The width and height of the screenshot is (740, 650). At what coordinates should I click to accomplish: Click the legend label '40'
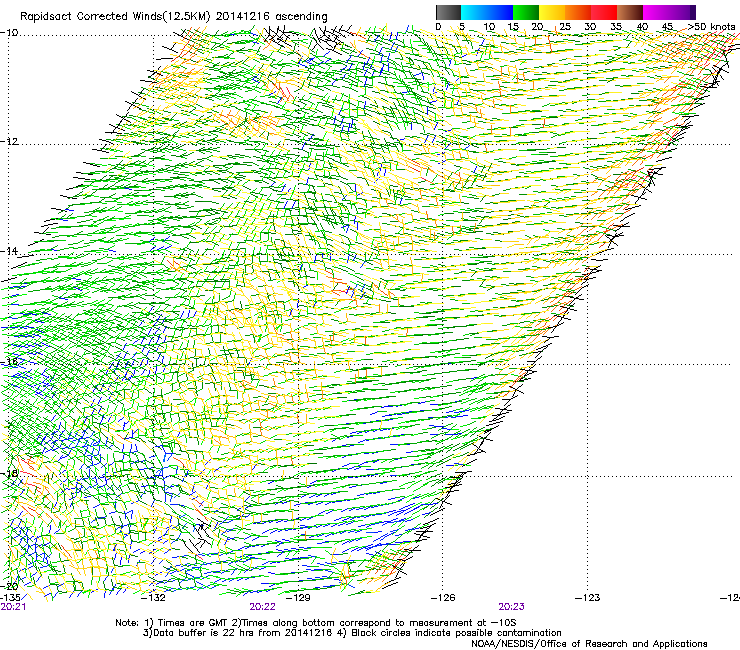tap(642, 27)
